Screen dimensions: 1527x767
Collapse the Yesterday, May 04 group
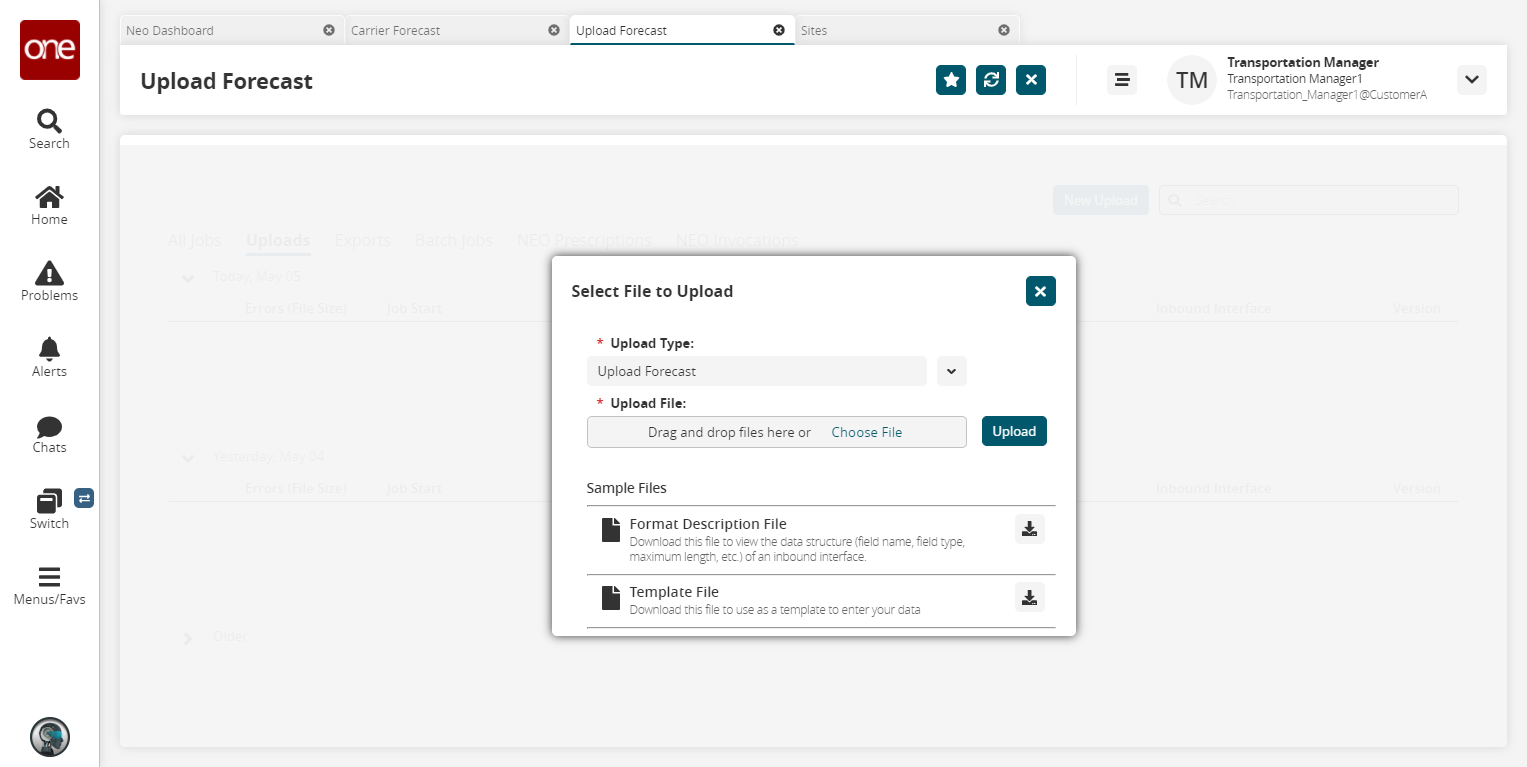pos(188,458)
